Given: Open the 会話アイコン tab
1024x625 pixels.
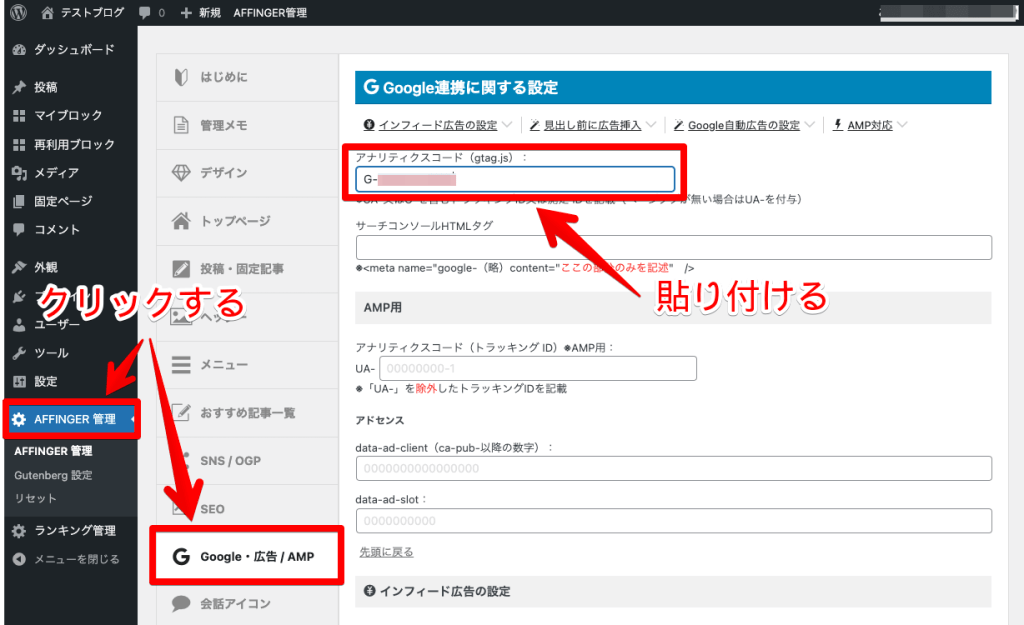Looking at the screenshot, I should click(x=248, y=603).
